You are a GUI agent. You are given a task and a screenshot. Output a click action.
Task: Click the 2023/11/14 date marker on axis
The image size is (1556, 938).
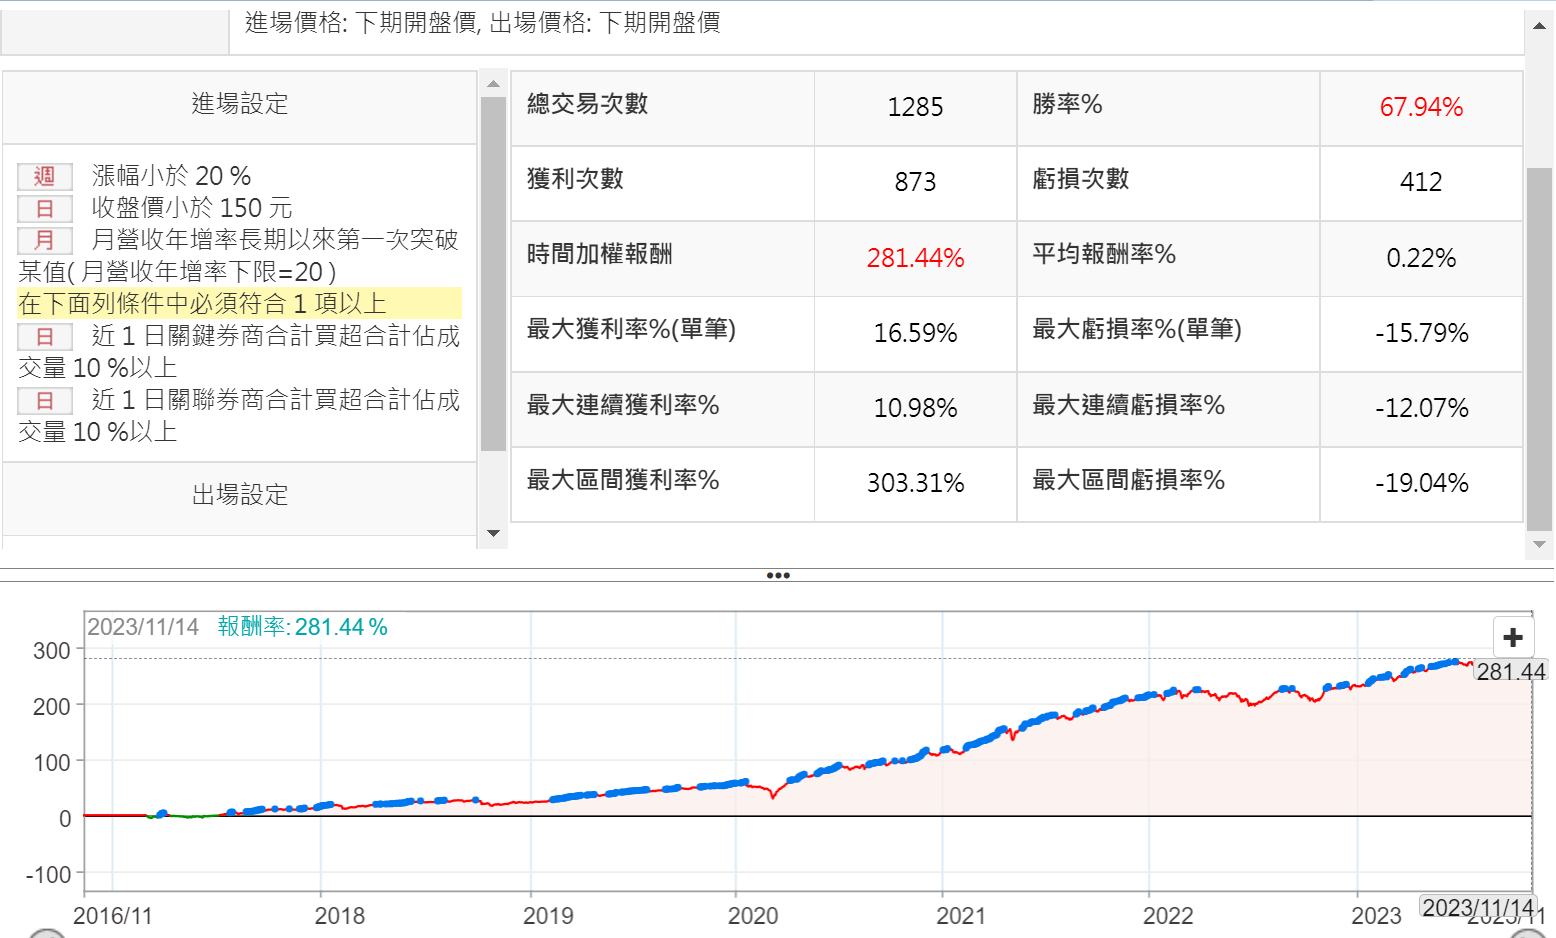(1477, 907)
